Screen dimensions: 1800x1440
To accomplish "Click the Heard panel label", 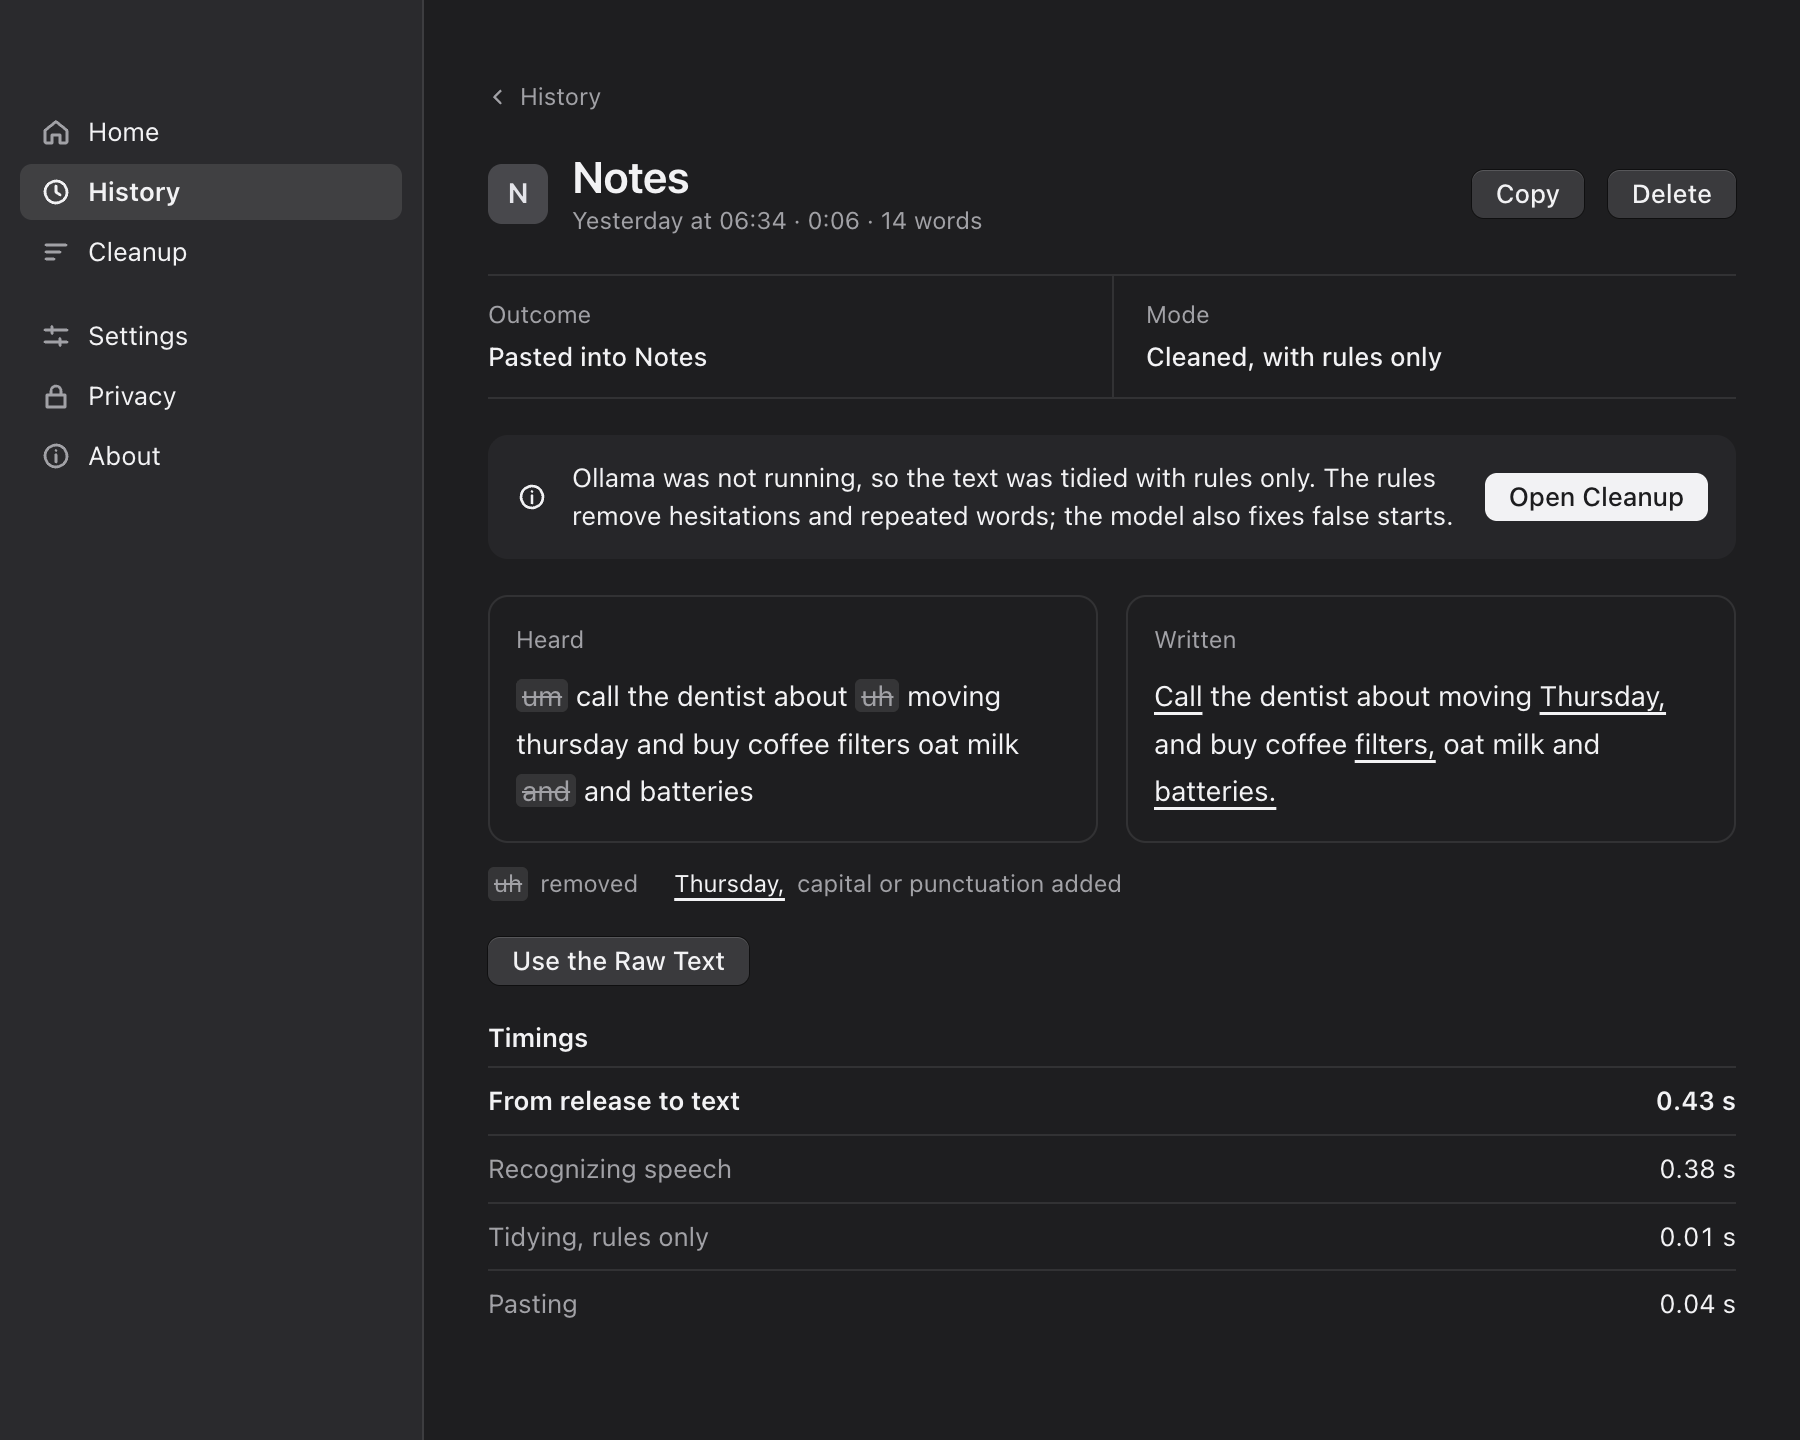I will click(549, 640).
